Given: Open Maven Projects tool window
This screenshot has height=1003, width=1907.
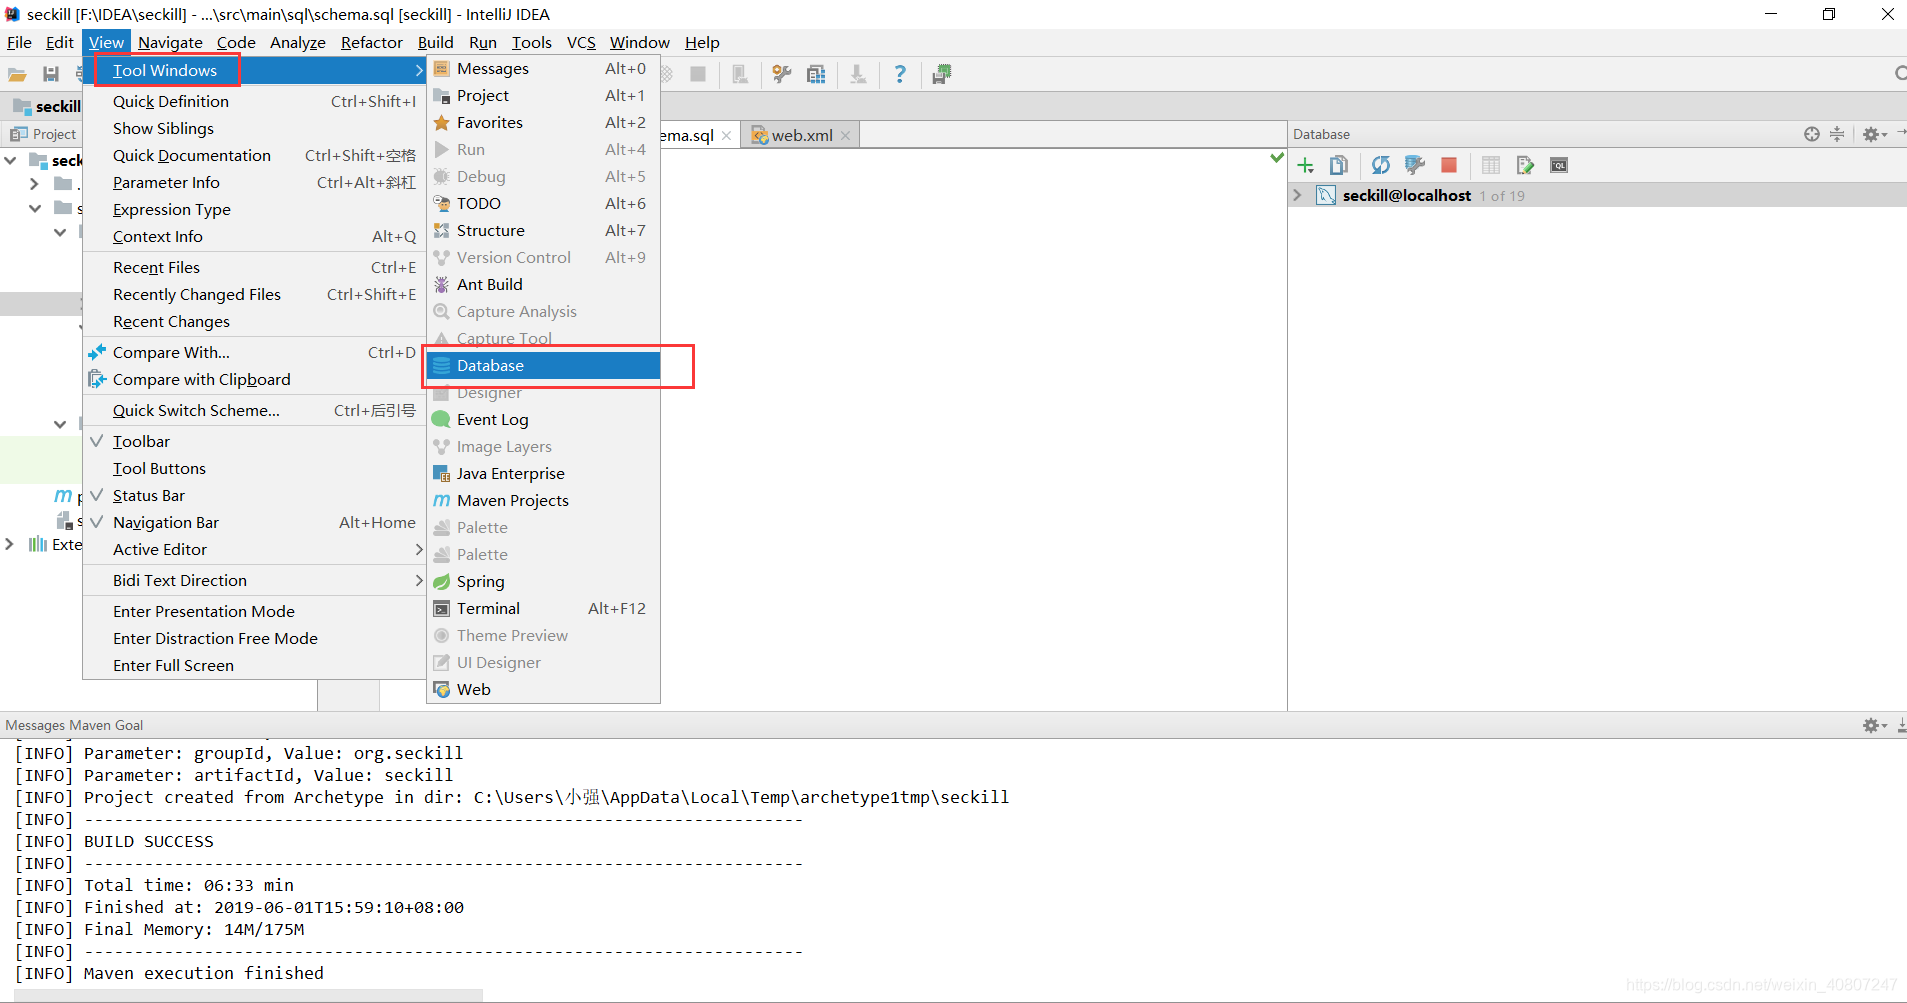Looking at the screenshot, I should 543,500.
